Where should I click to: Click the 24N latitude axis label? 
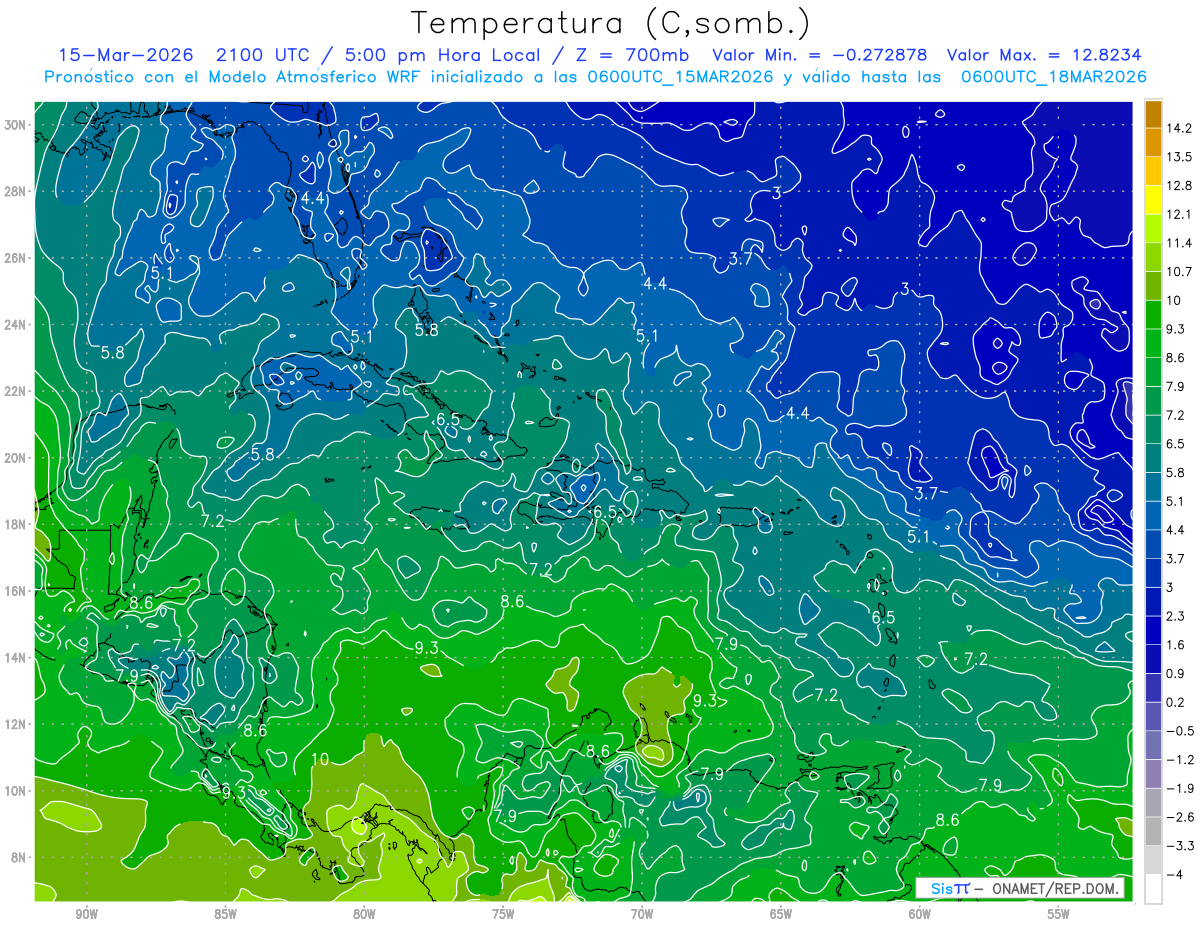point(16,325)
